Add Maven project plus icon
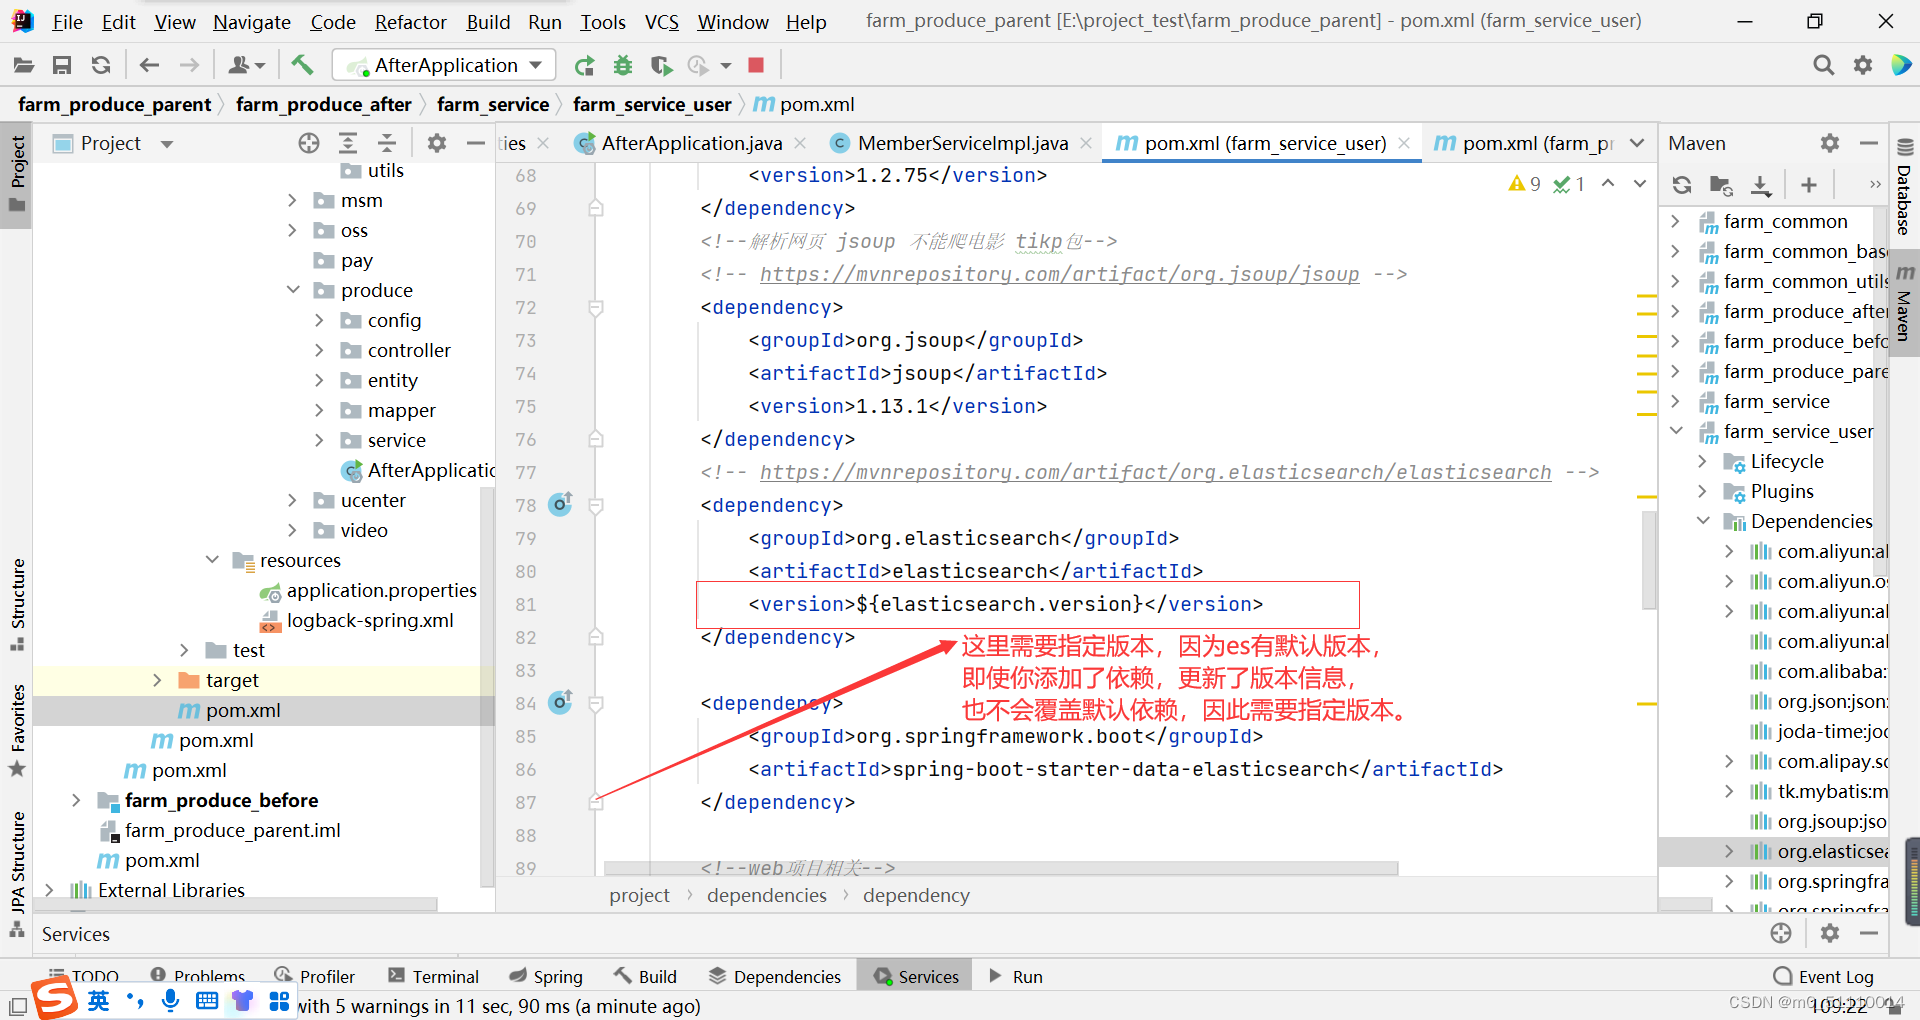This screenshot has width=1920, height=1020. click(x=1808, y=185)
